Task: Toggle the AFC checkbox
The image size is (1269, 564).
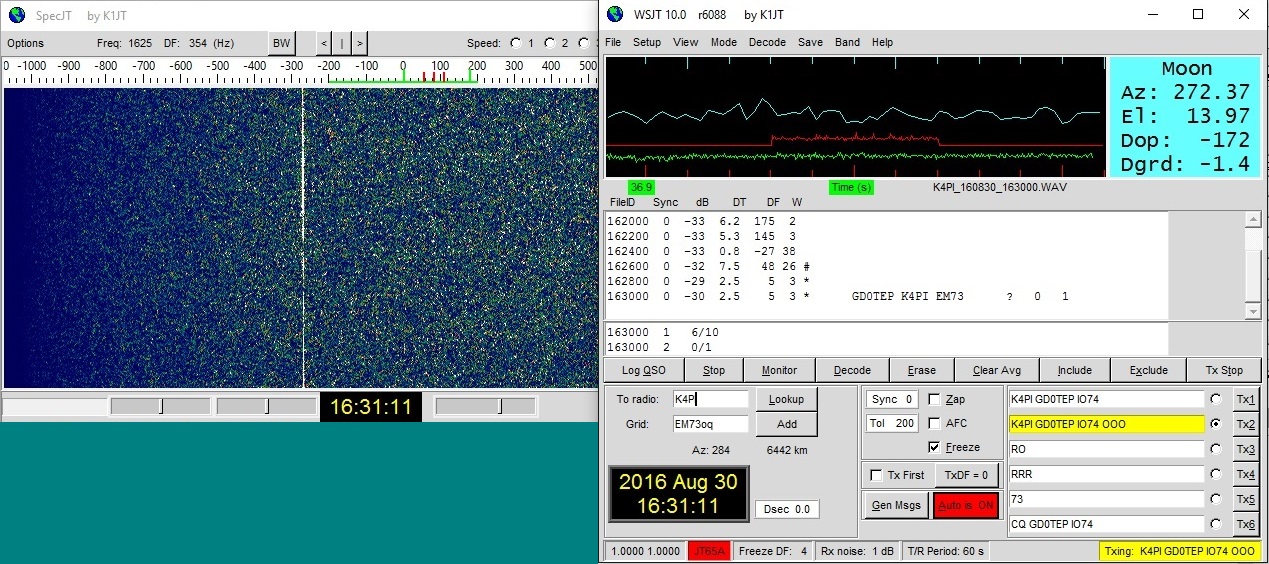Action: [x=934, y=423]
